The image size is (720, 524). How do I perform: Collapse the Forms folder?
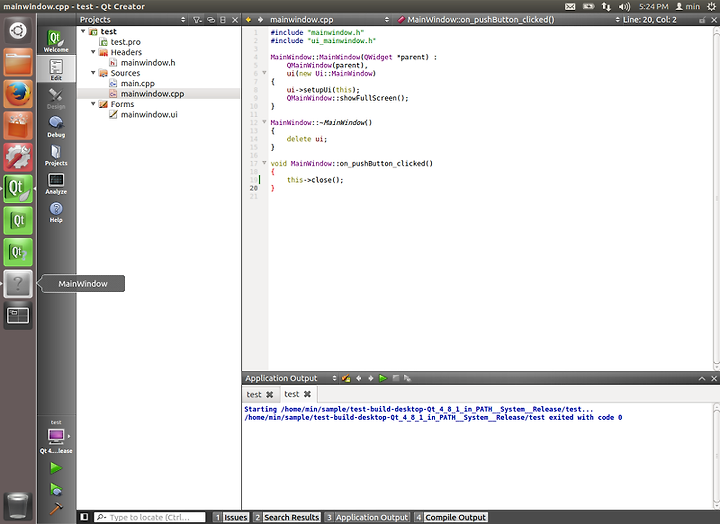pyautogui.click(x=93, y=104)
